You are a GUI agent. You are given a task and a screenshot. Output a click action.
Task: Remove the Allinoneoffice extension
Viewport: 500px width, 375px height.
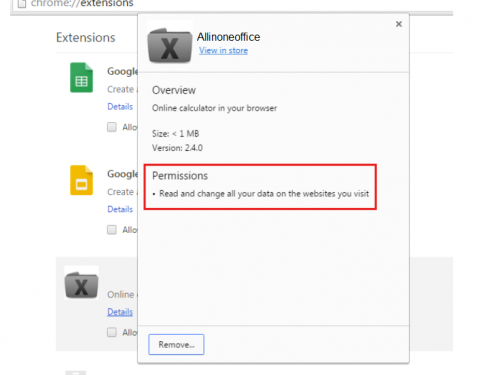pyautogui.click(x=176, y=344)
